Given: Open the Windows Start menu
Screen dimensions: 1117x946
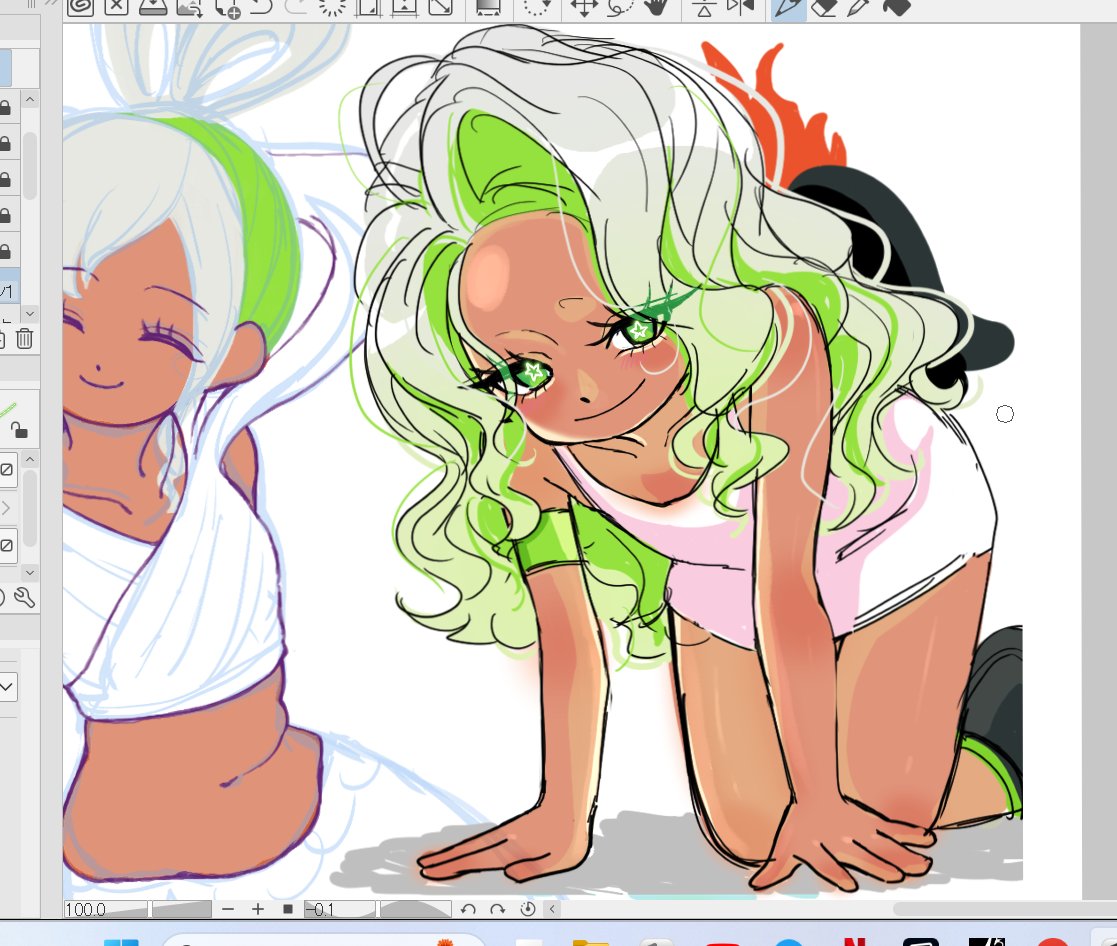Looking at the screenshot, I should coord(121,942).
